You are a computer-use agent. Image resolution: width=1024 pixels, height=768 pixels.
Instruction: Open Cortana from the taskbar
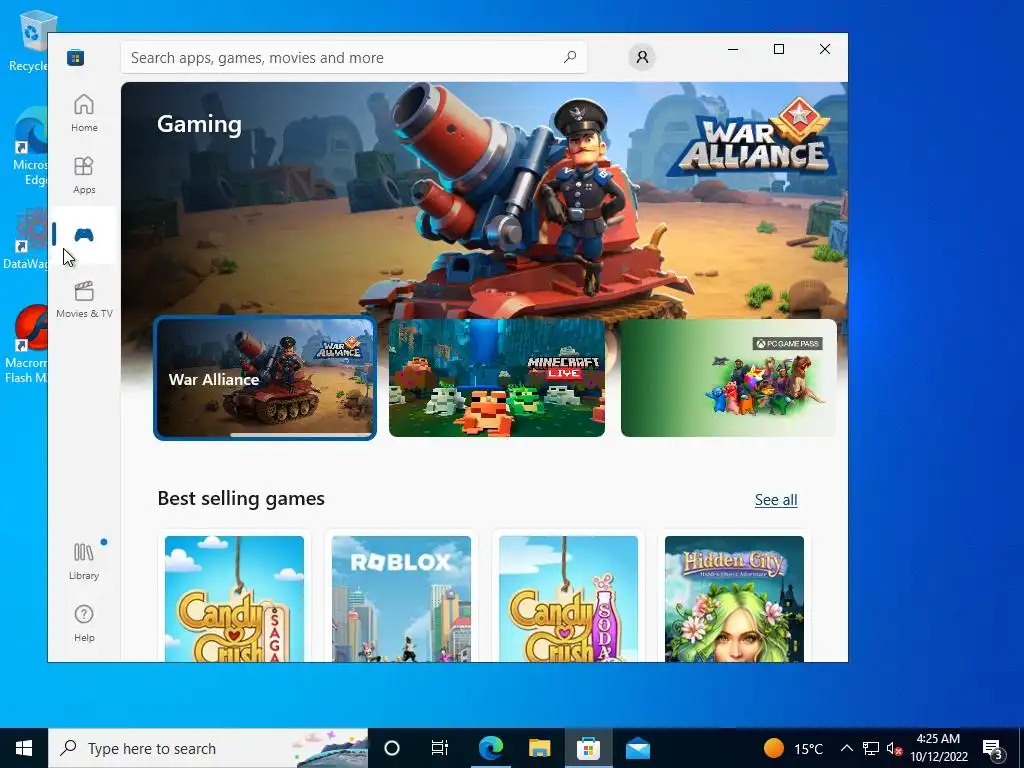pyautogui.click(x=392, y=748)
